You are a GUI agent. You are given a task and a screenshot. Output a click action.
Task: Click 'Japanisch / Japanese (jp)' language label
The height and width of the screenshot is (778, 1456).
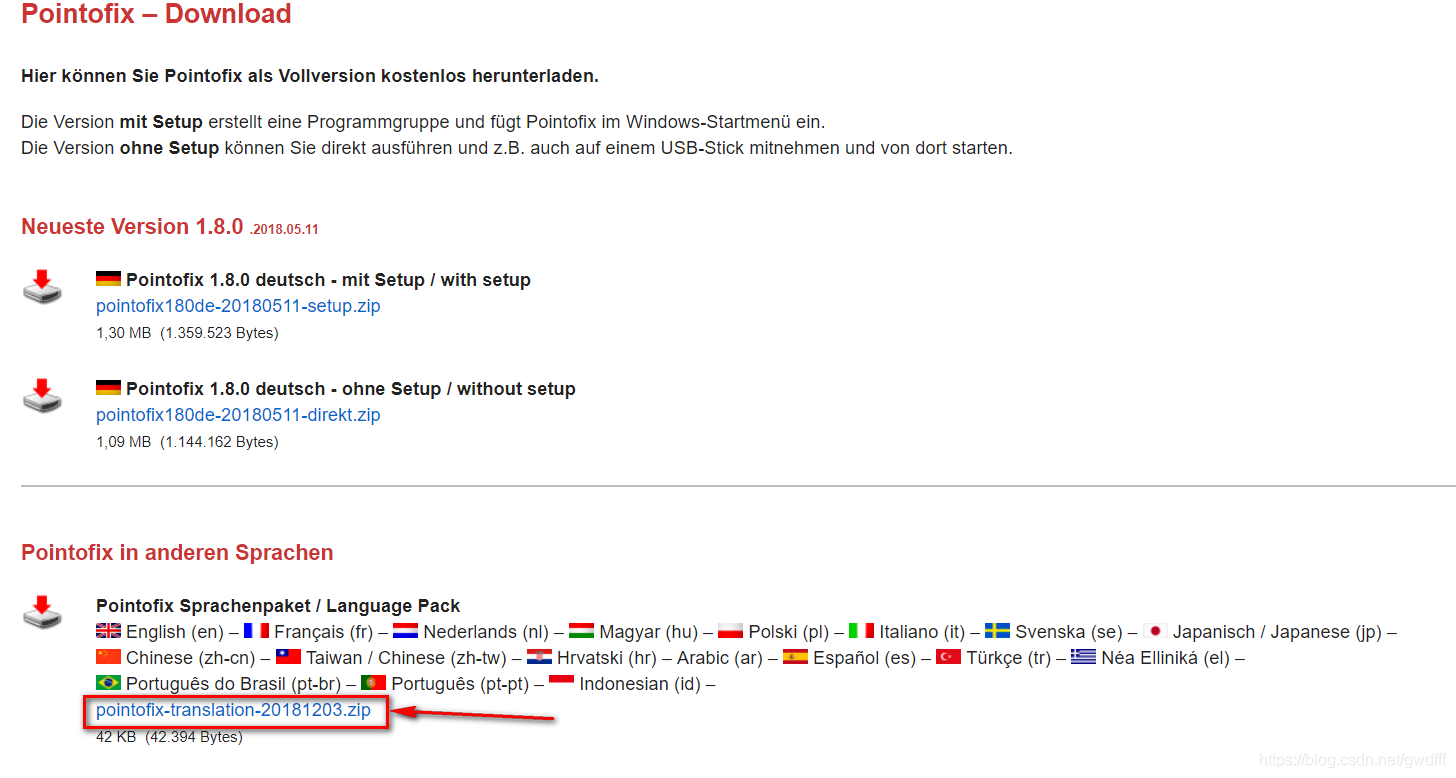[1277, 632]
